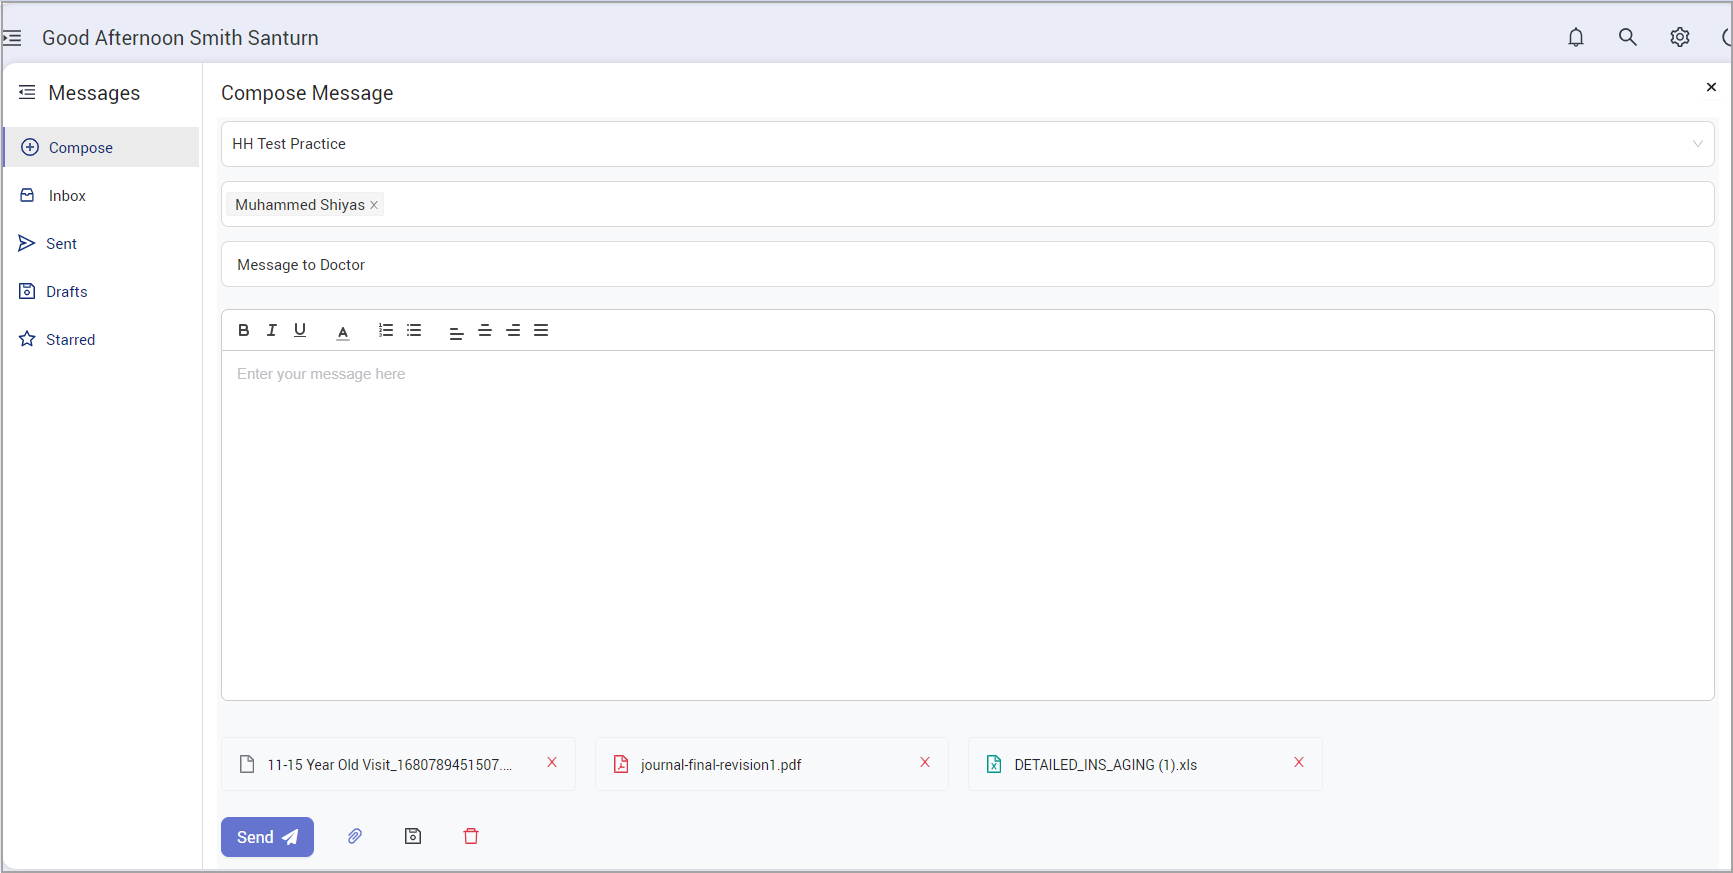Insert a bulleted list

(x=414, y=330)
